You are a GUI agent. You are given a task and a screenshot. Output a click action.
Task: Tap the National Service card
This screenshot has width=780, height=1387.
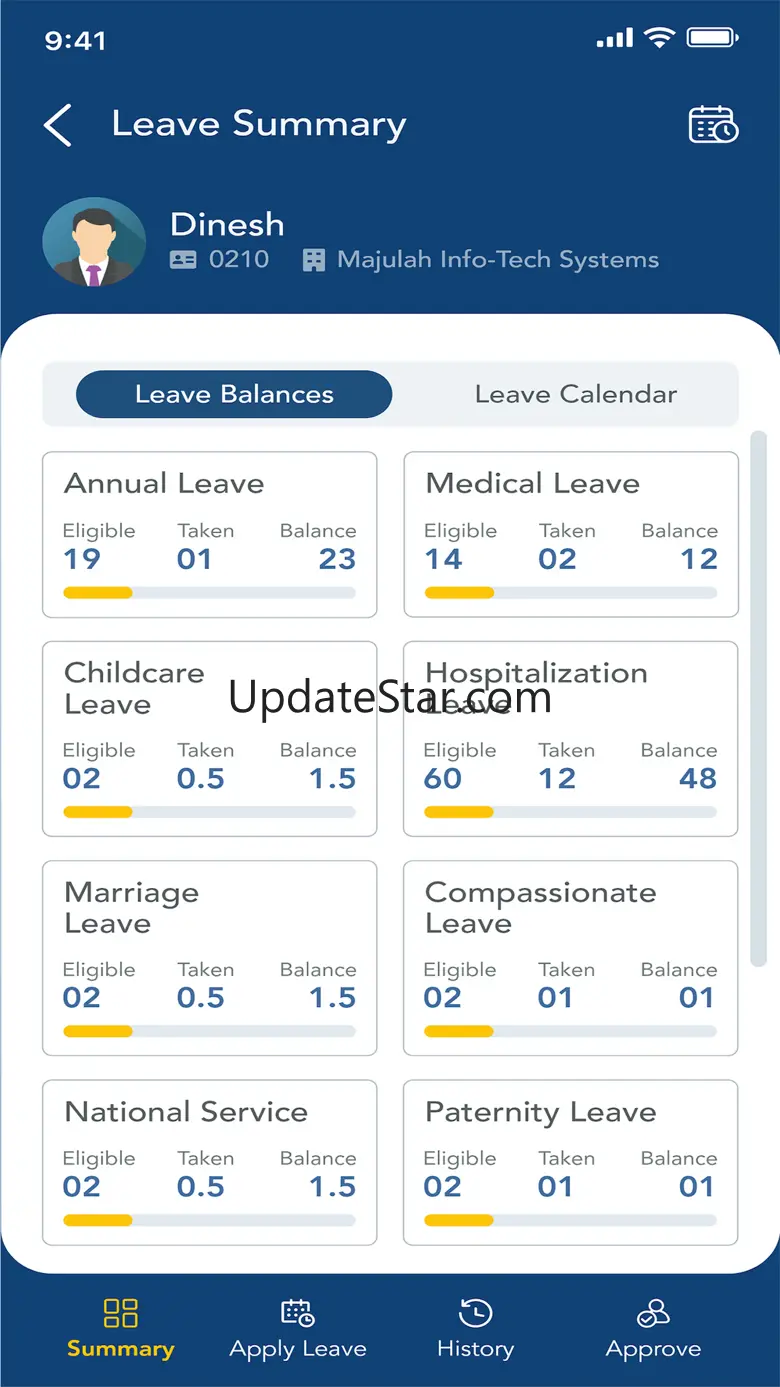[210, 1162]
